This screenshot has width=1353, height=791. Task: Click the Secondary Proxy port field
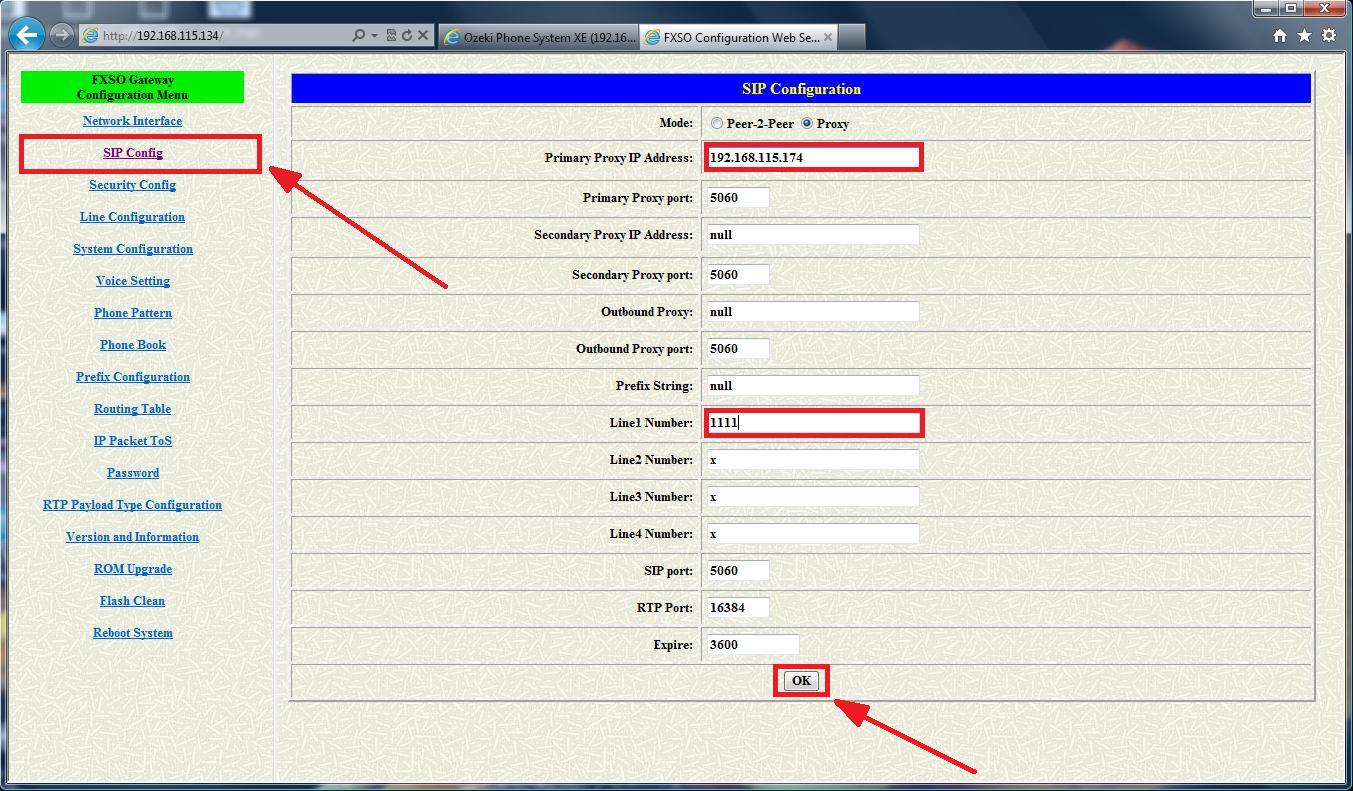tap(737, 274)
